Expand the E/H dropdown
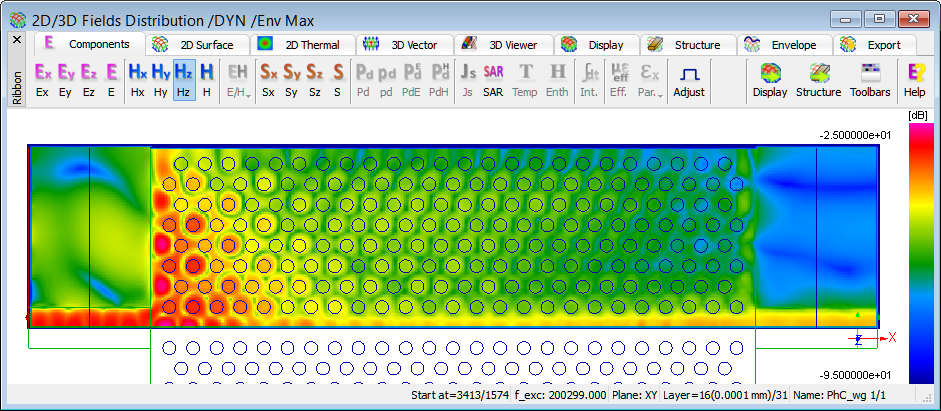 (x=238, y=80)
